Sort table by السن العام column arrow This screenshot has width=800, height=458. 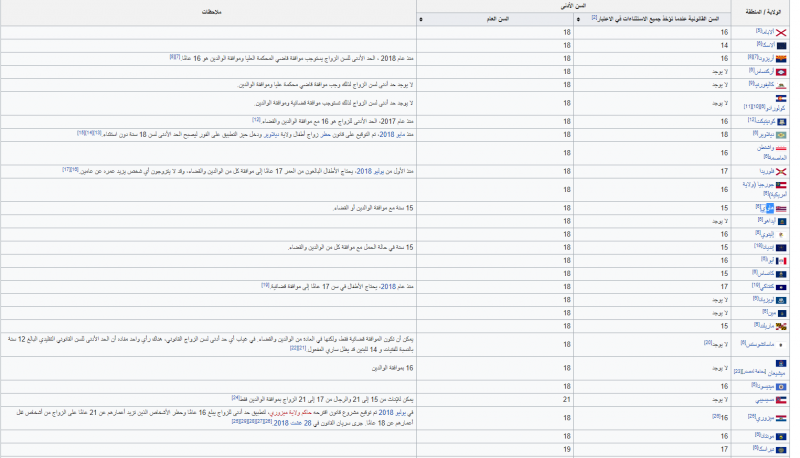[x=420, y=19]
